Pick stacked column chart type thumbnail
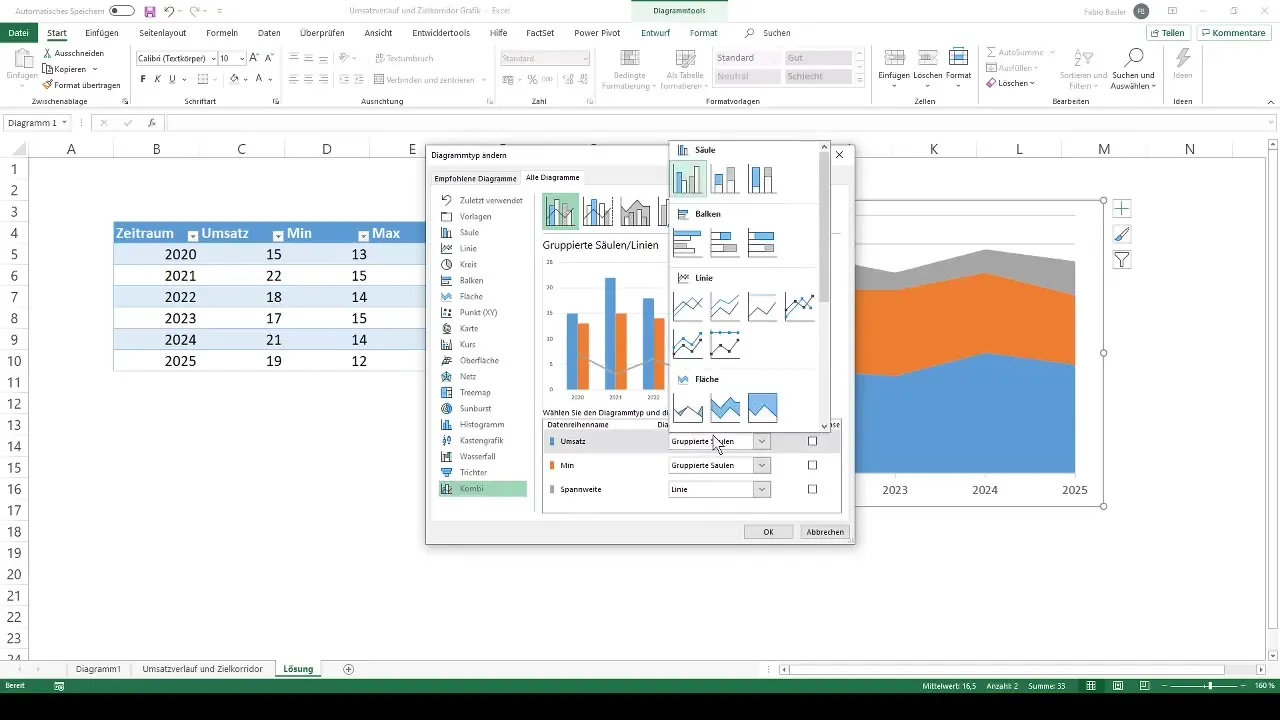This screenshot has width=1280, height=720. 725,179
